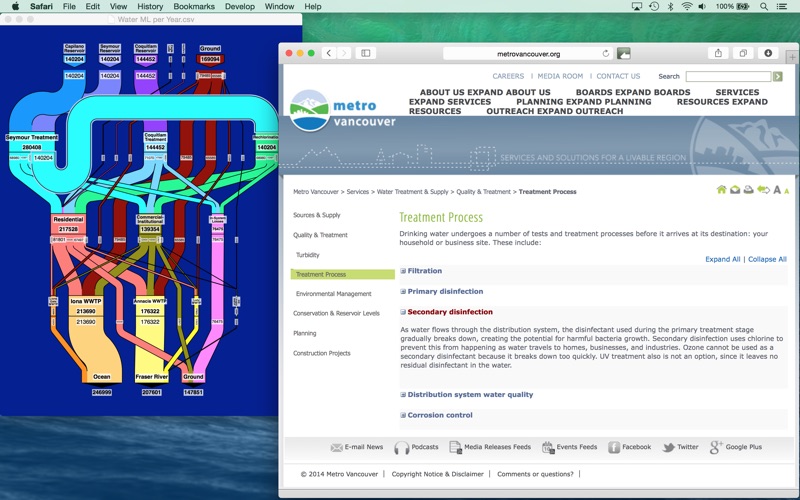
Task: Open the Bookmarks menu
Action: (x=194, y=7)
